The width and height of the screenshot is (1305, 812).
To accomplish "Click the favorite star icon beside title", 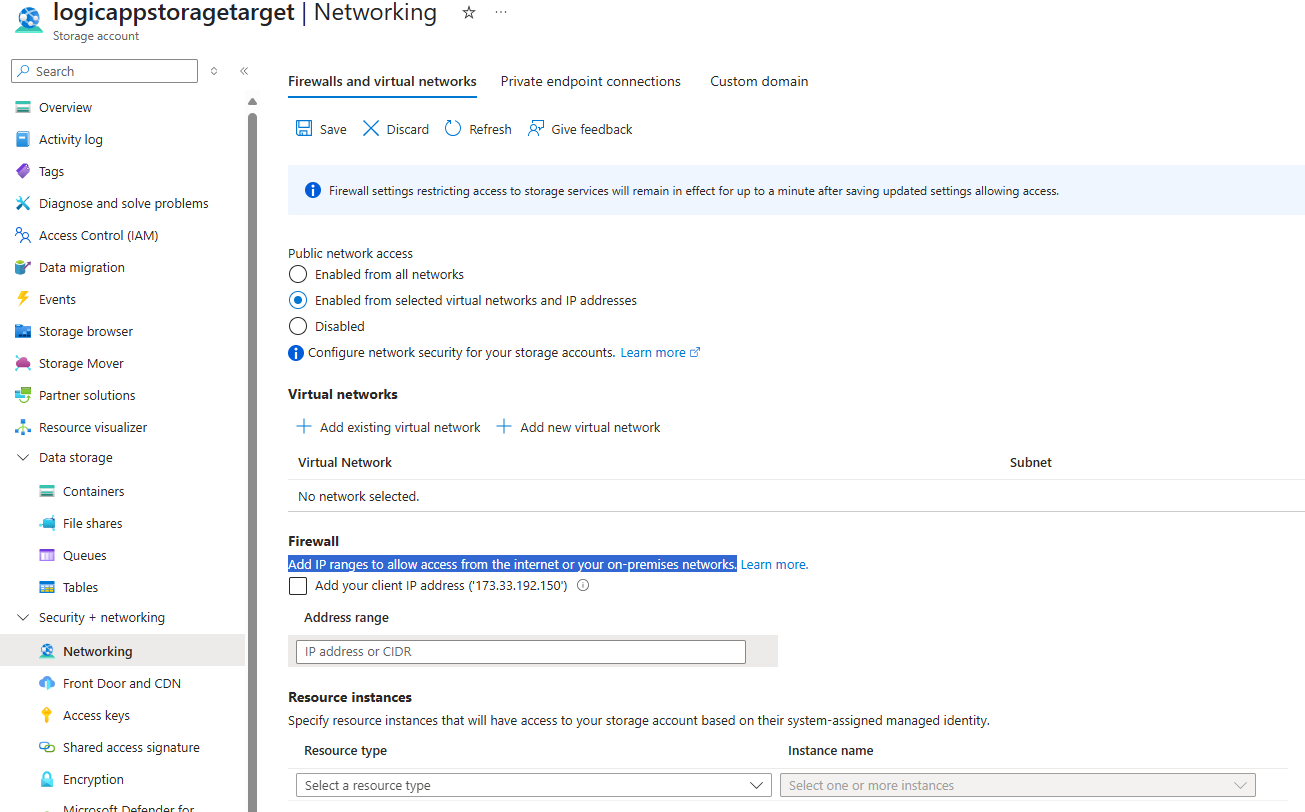I will pyautogui.click(x=469, y=13).
